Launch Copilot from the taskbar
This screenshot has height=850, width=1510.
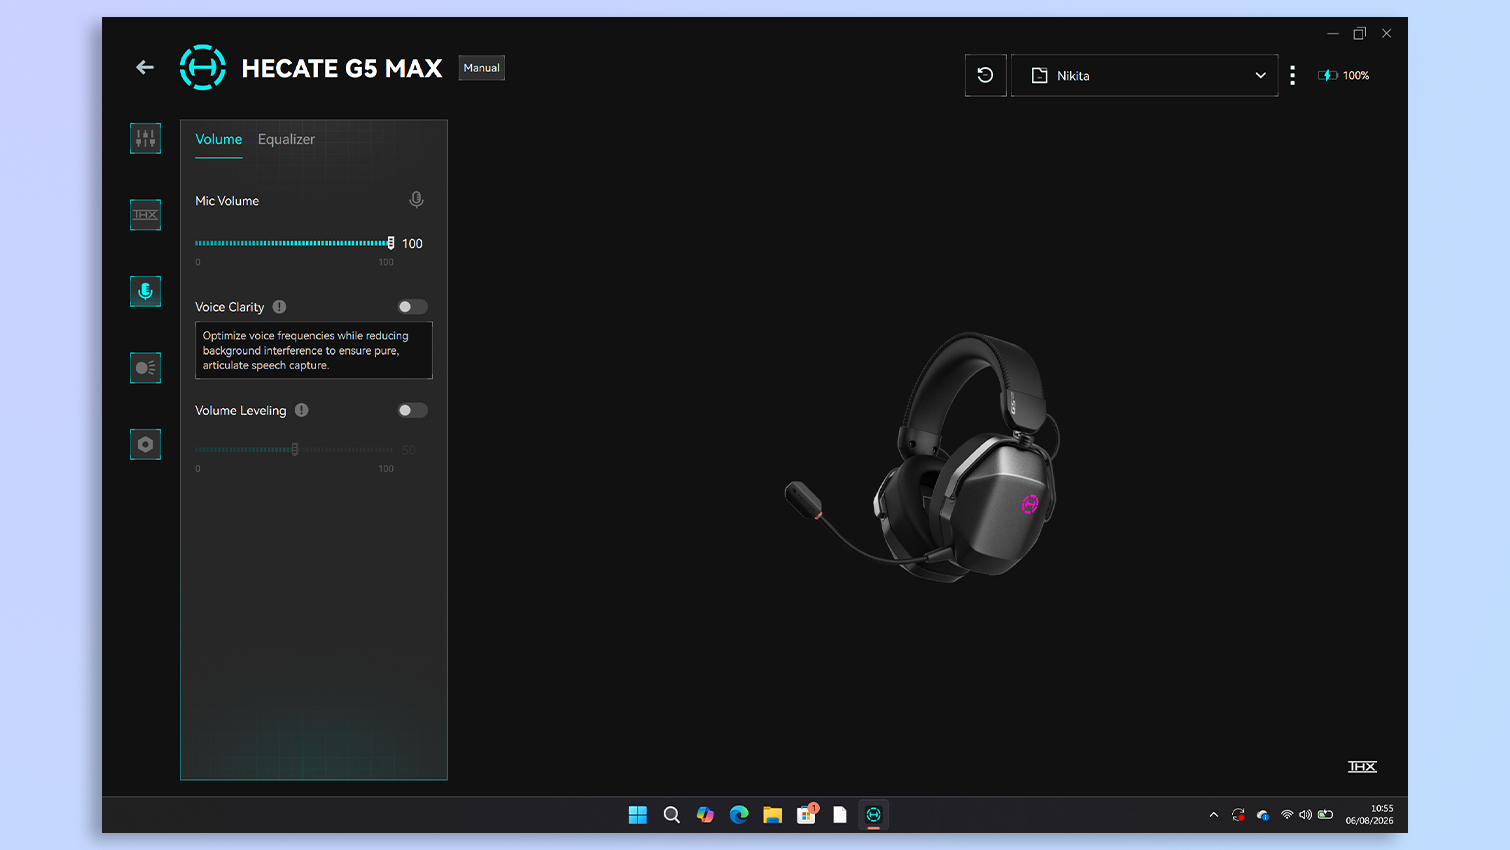point(705,815)
